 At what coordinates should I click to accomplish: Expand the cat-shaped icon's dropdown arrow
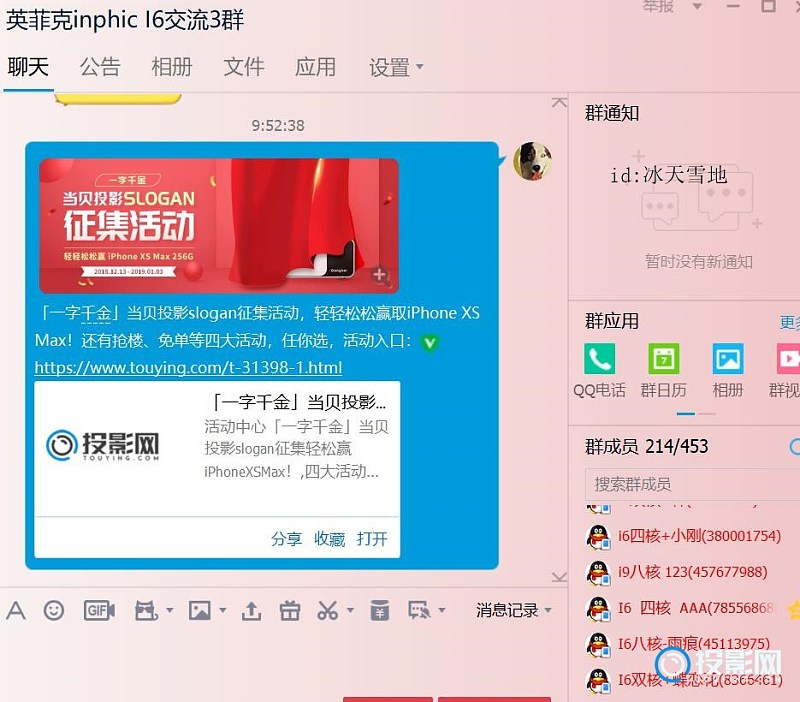[x=169, y=610]
